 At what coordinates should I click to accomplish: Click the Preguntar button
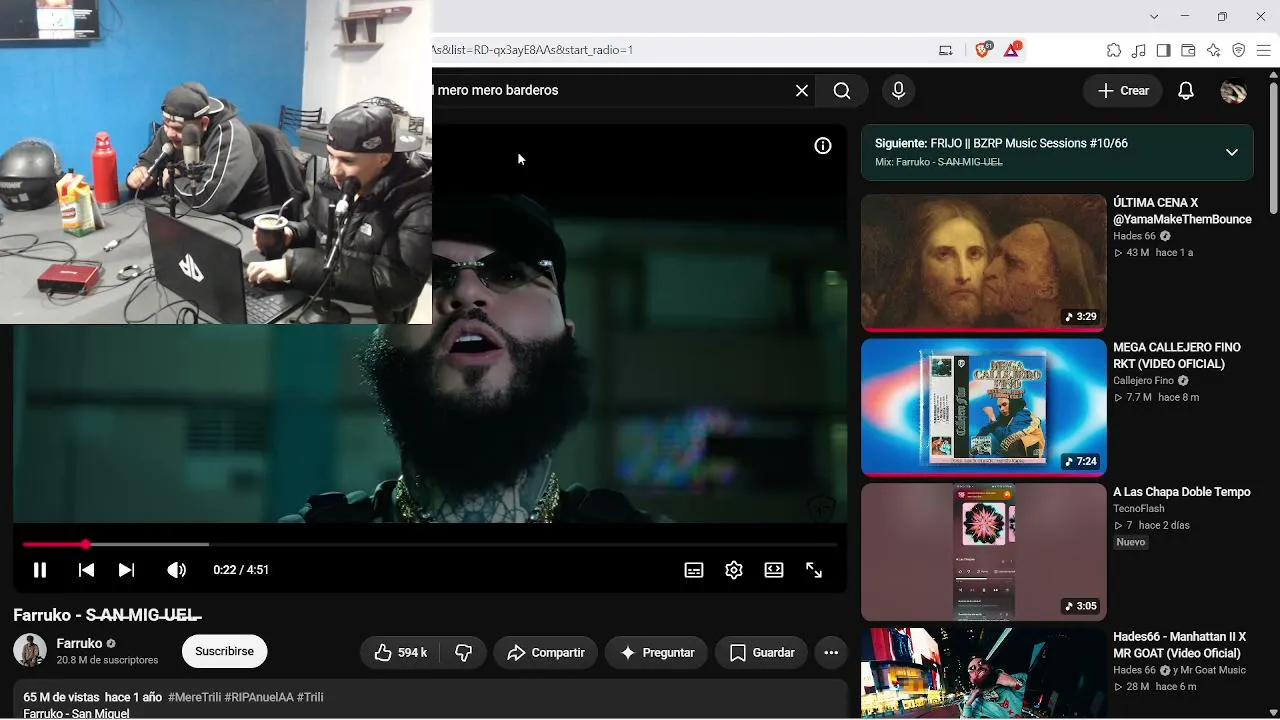click(x=657, y=653)
